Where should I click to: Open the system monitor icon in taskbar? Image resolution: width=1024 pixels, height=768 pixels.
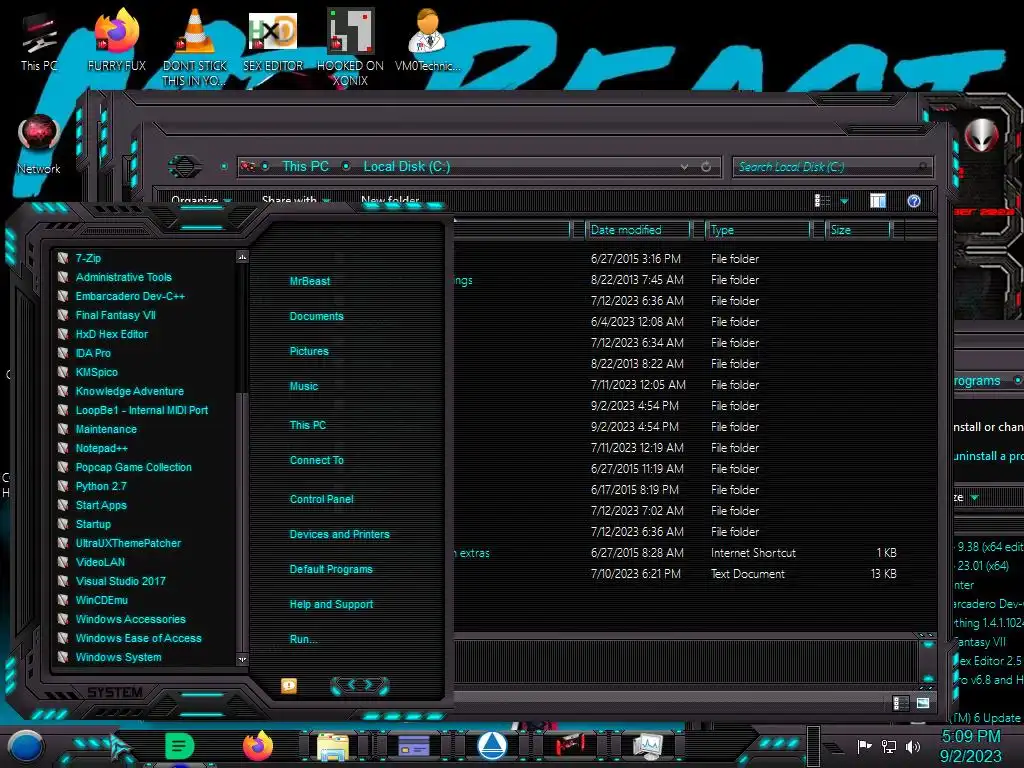coord(648,746)
